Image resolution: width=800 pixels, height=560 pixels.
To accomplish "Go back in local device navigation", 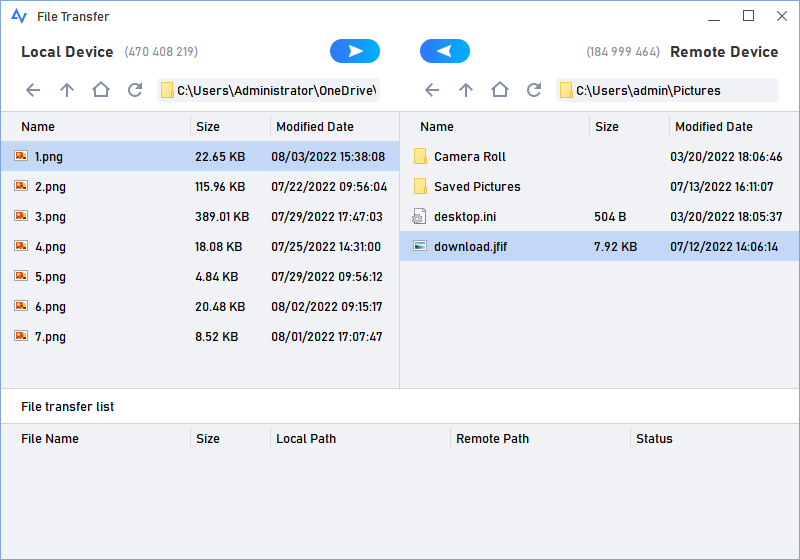I will [x=33, y=90].
